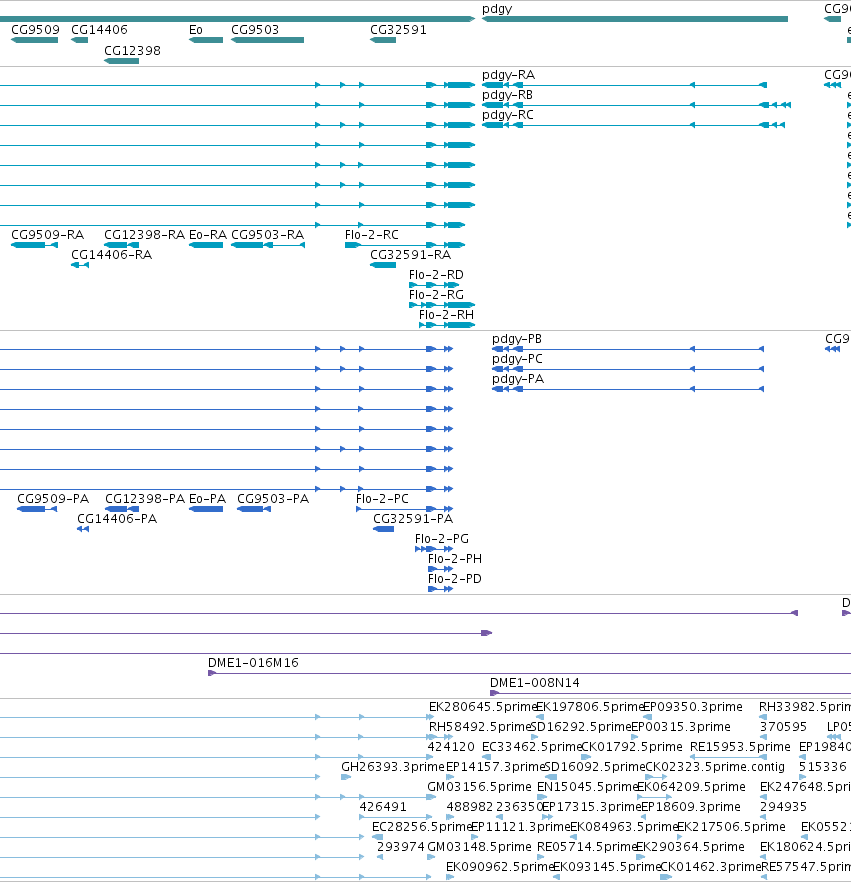Click the GM03156.5prime EST label
Viewport: 851px width, 882px height.
click(x=479, y=787)
